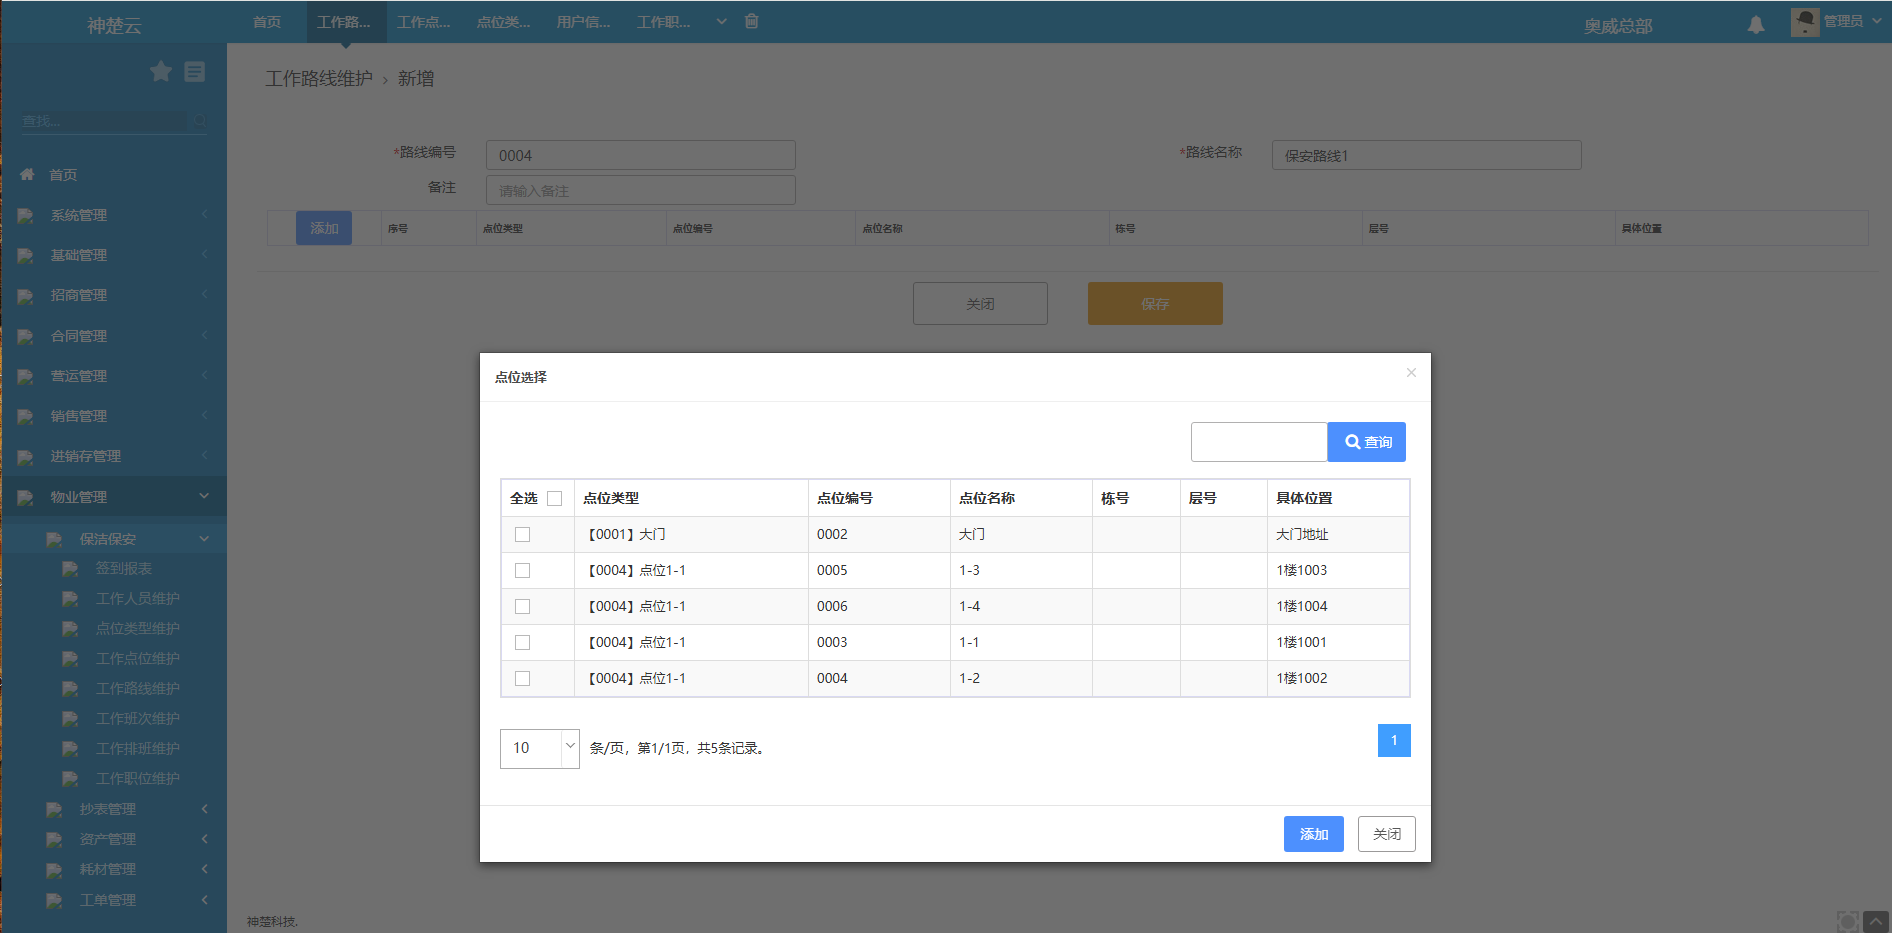Click the fullscreen icon at bottom right
Image resolution: width=1892 pixels, height=933 pixels.
coord(1848,921)
